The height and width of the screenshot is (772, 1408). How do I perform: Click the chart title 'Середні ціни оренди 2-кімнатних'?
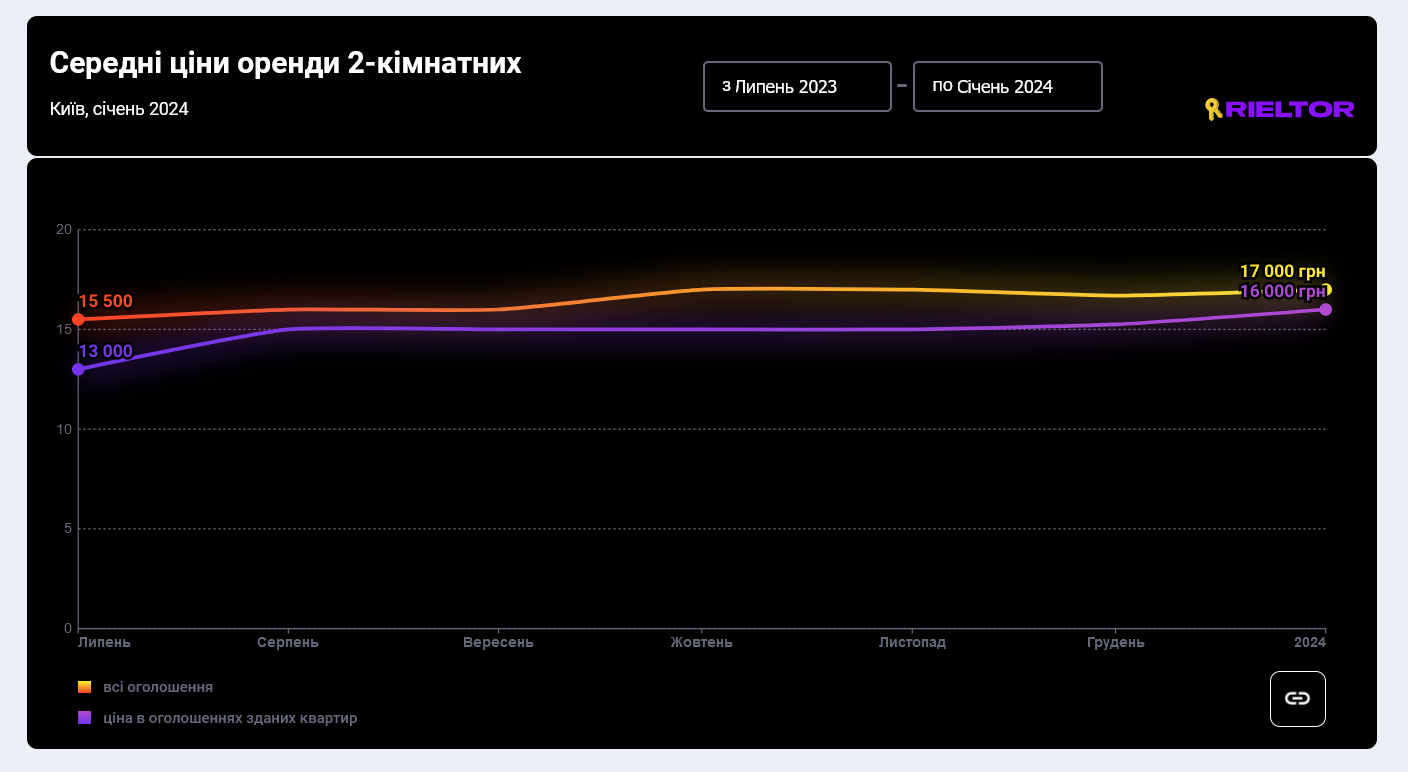(285, 63)
